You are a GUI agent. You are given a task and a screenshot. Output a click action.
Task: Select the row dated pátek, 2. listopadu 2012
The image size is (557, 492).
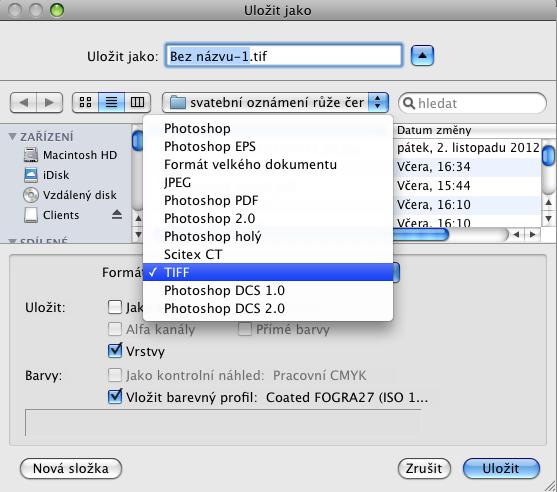468,148
